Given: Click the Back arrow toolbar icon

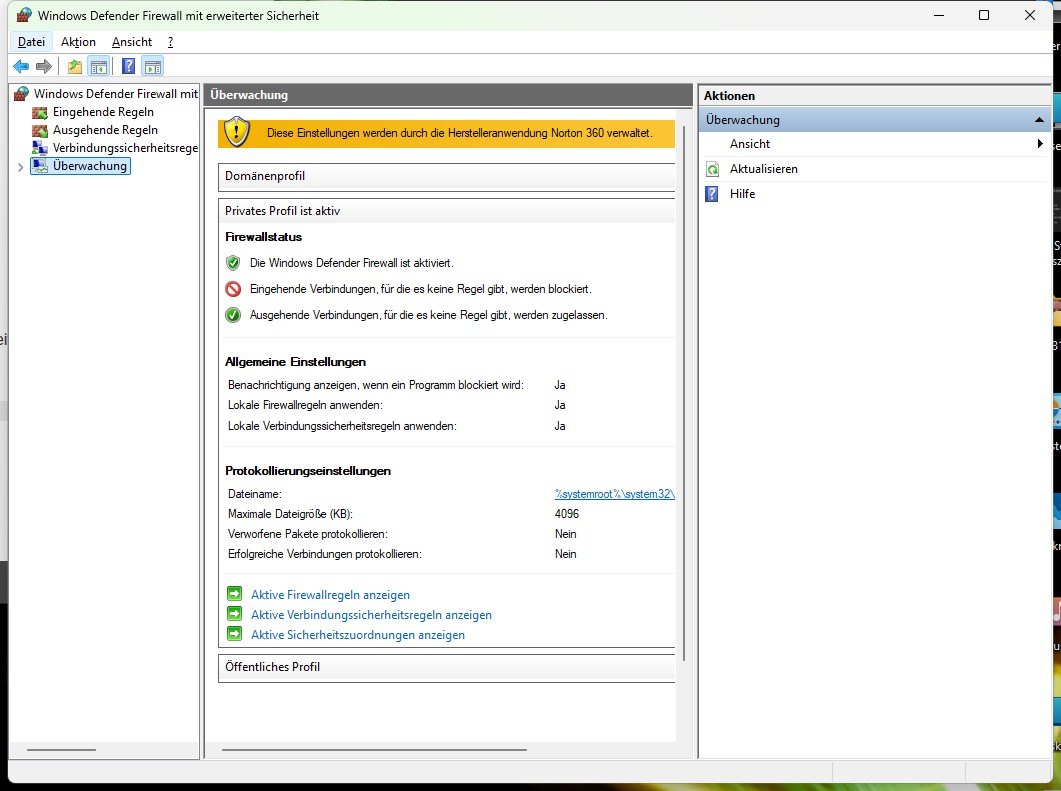Looking at the screenshot, I should pos(21,66).
